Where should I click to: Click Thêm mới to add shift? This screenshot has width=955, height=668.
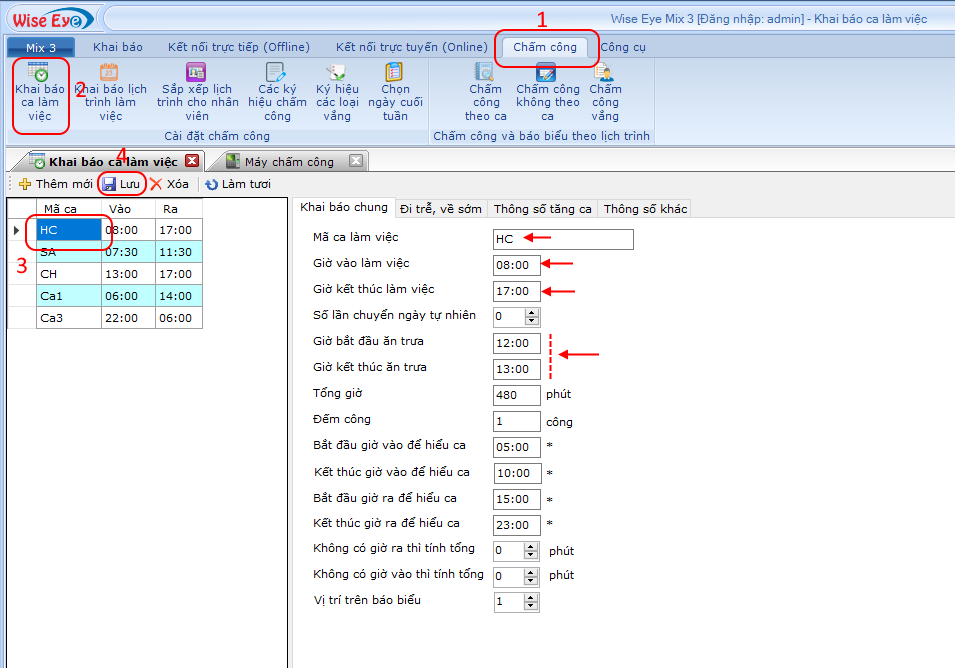[56, 184]
